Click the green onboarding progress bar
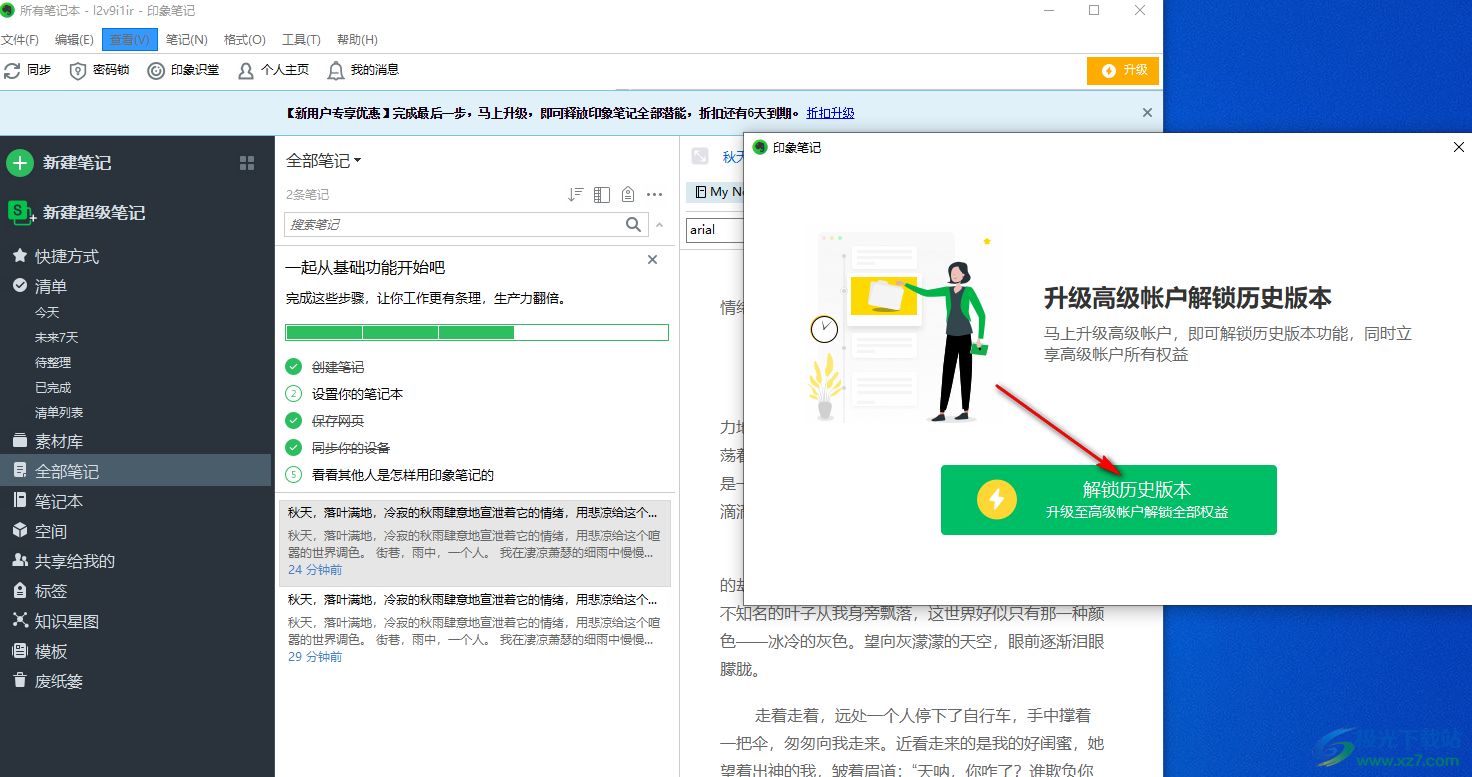Image resolution: width=1472 pixels, height=777 pixels. click(477, 332)
